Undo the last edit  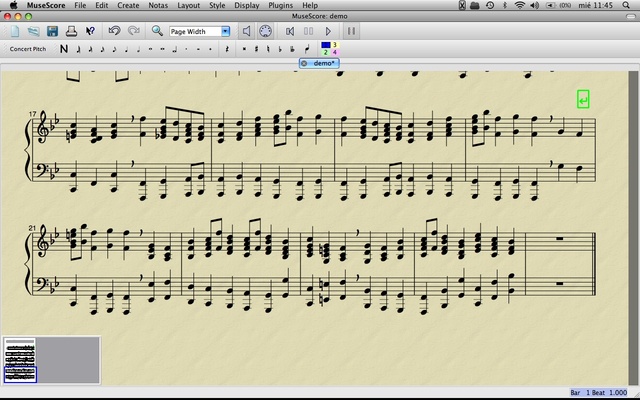click(x=114, y=31)
